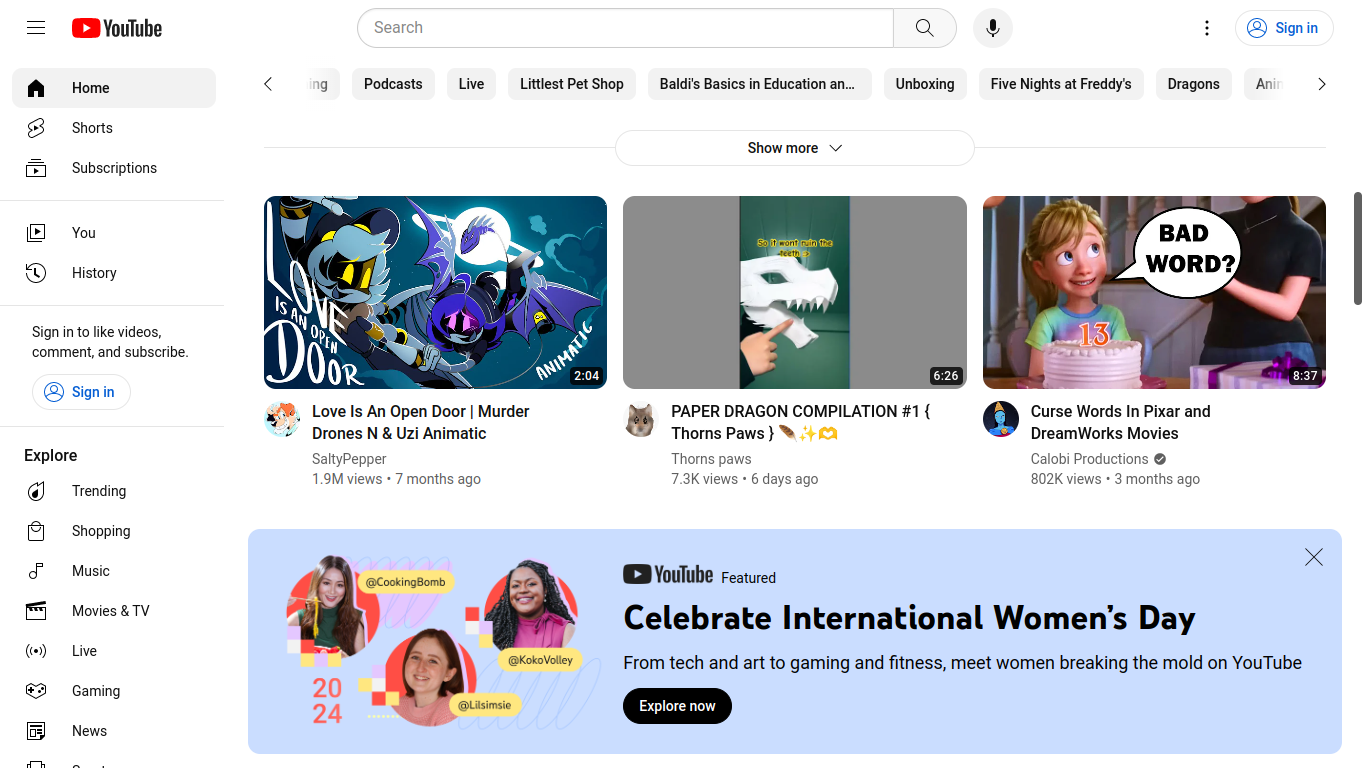Click the sidebar Sign in button
1366x768 pixels.
81,392
